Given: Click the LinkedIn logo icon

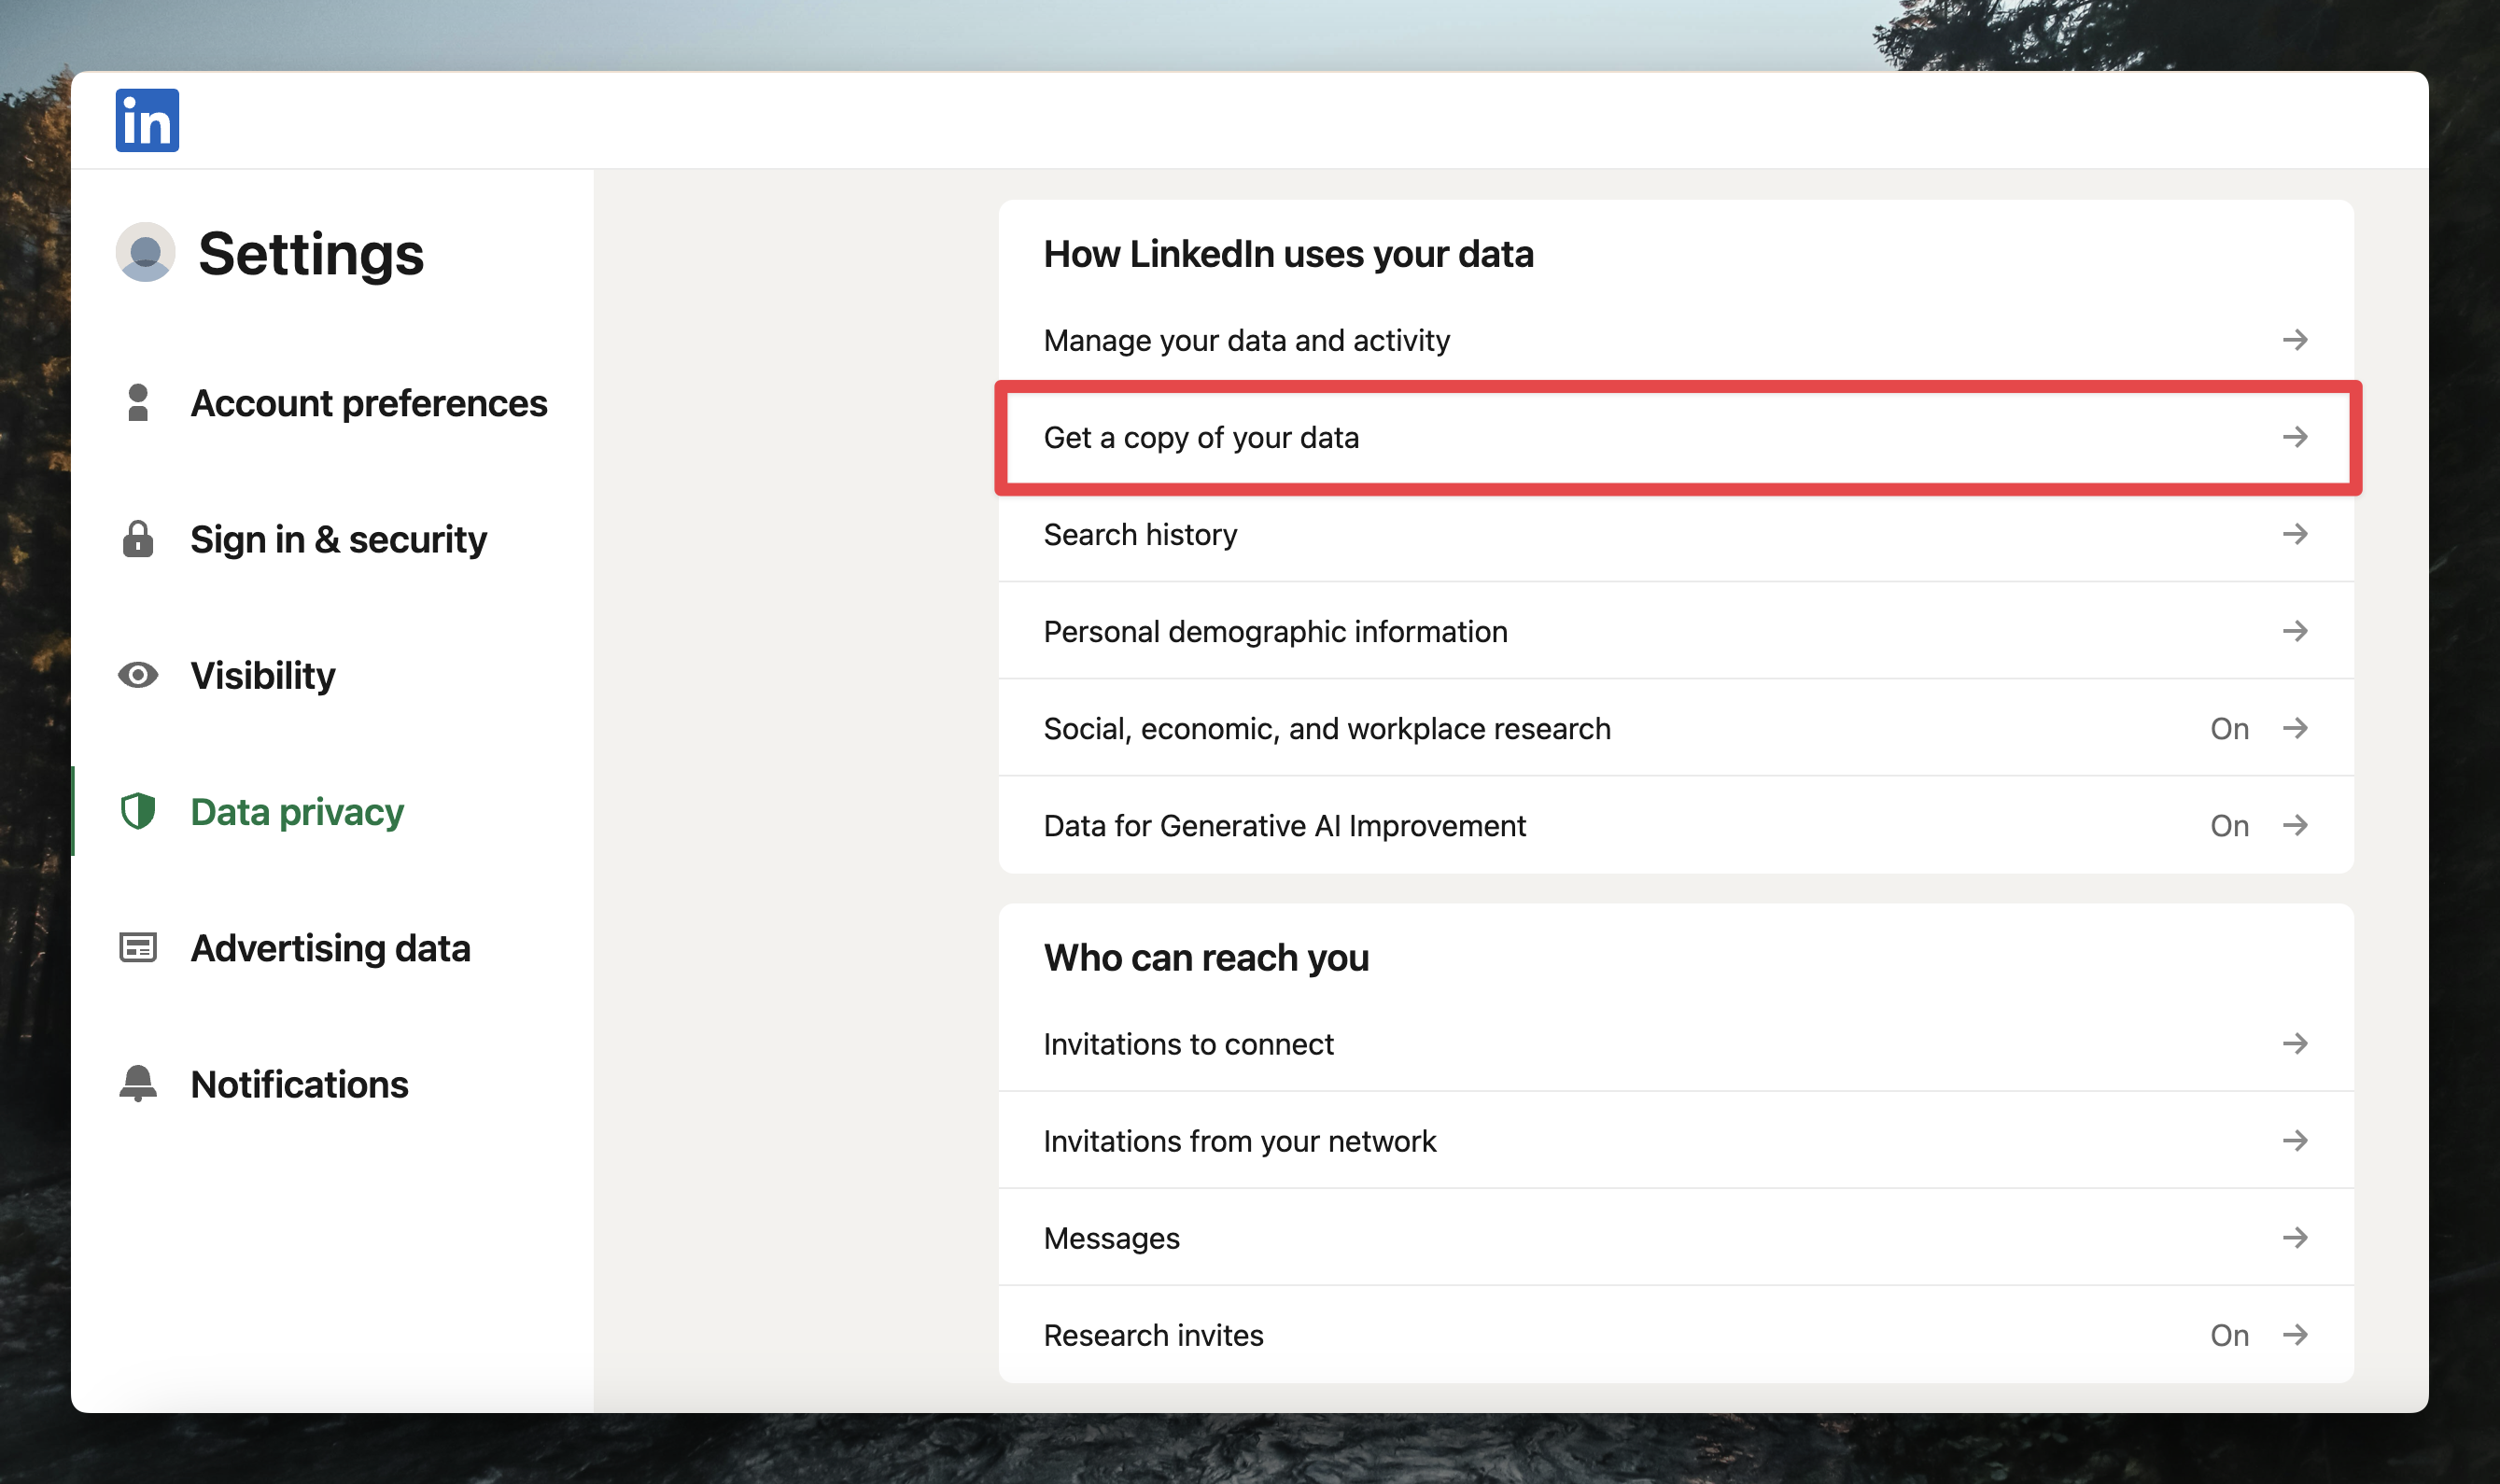Looking at the screenshot, I should 147,120.
